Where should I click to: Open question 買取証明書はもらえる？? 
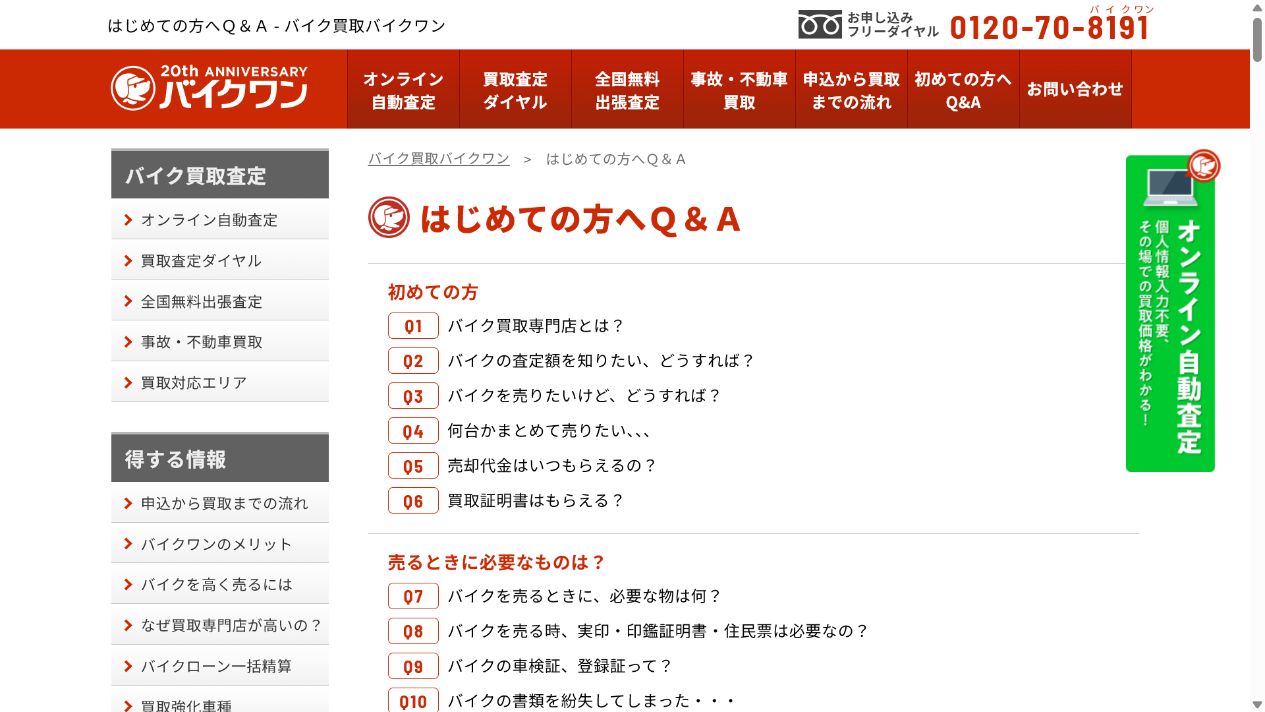click(x=536, y=501)
